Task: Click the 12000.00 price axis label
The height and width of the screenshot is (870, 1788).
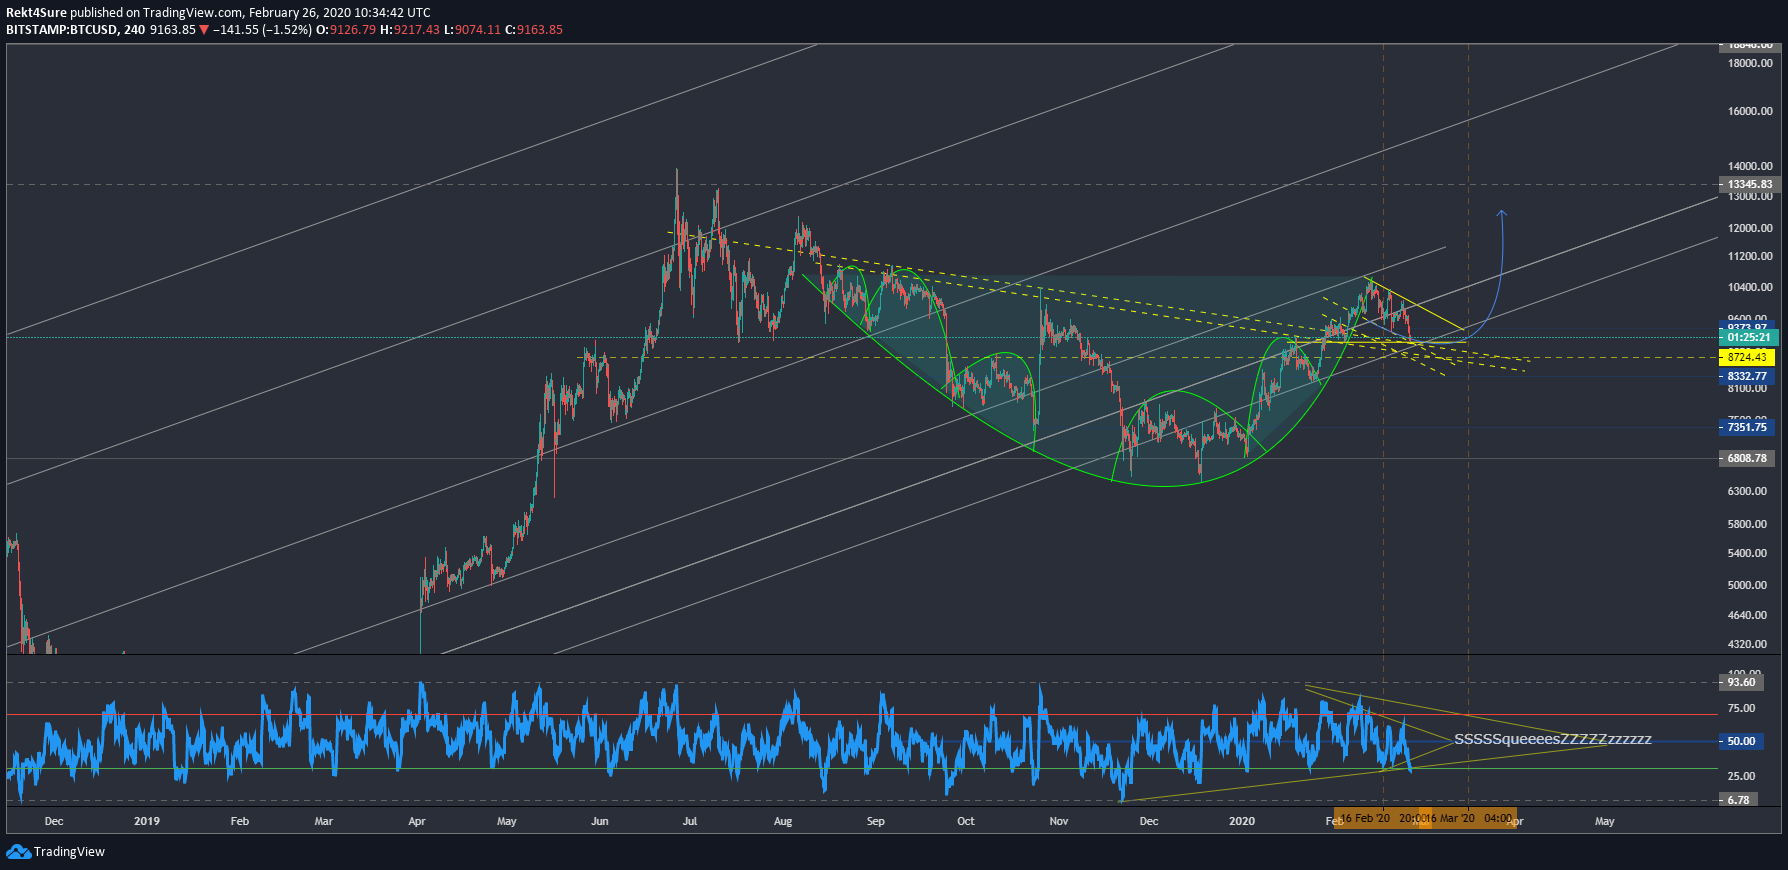Action: pyautogui.click(x=1750, y=228)
